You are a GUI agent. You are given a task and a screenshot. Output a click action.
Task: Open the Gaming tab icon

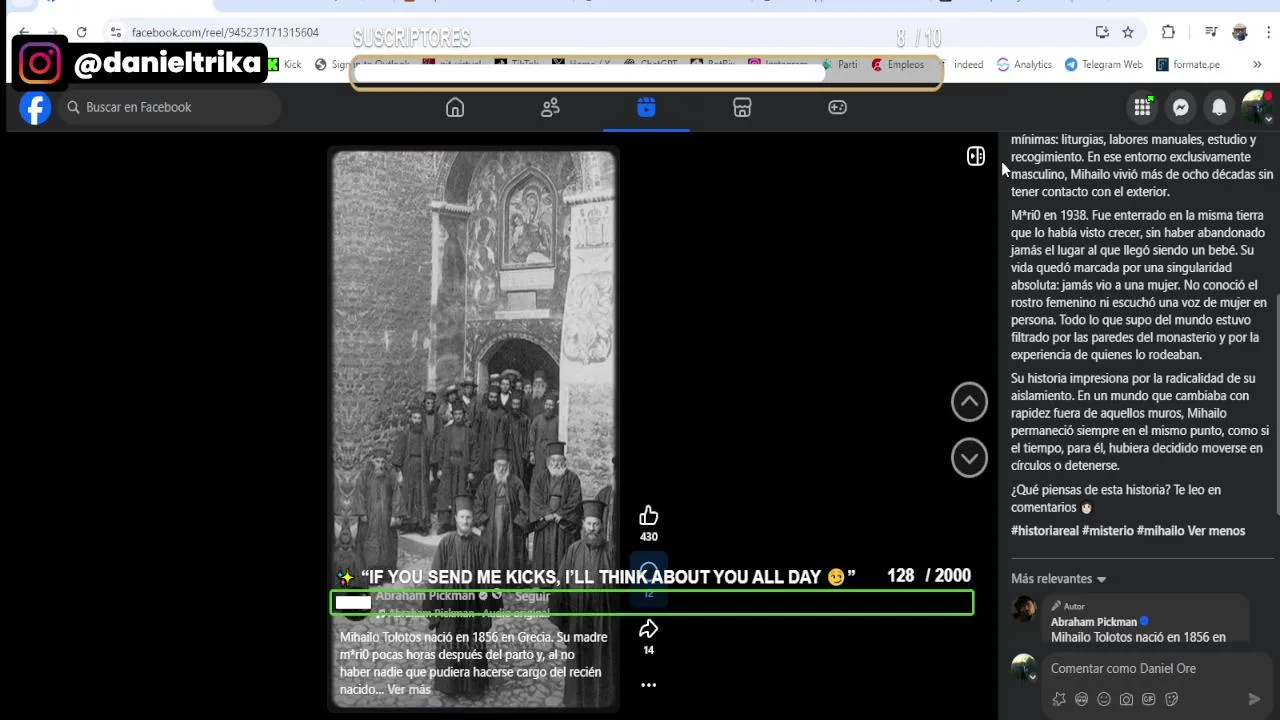(838, 107)
